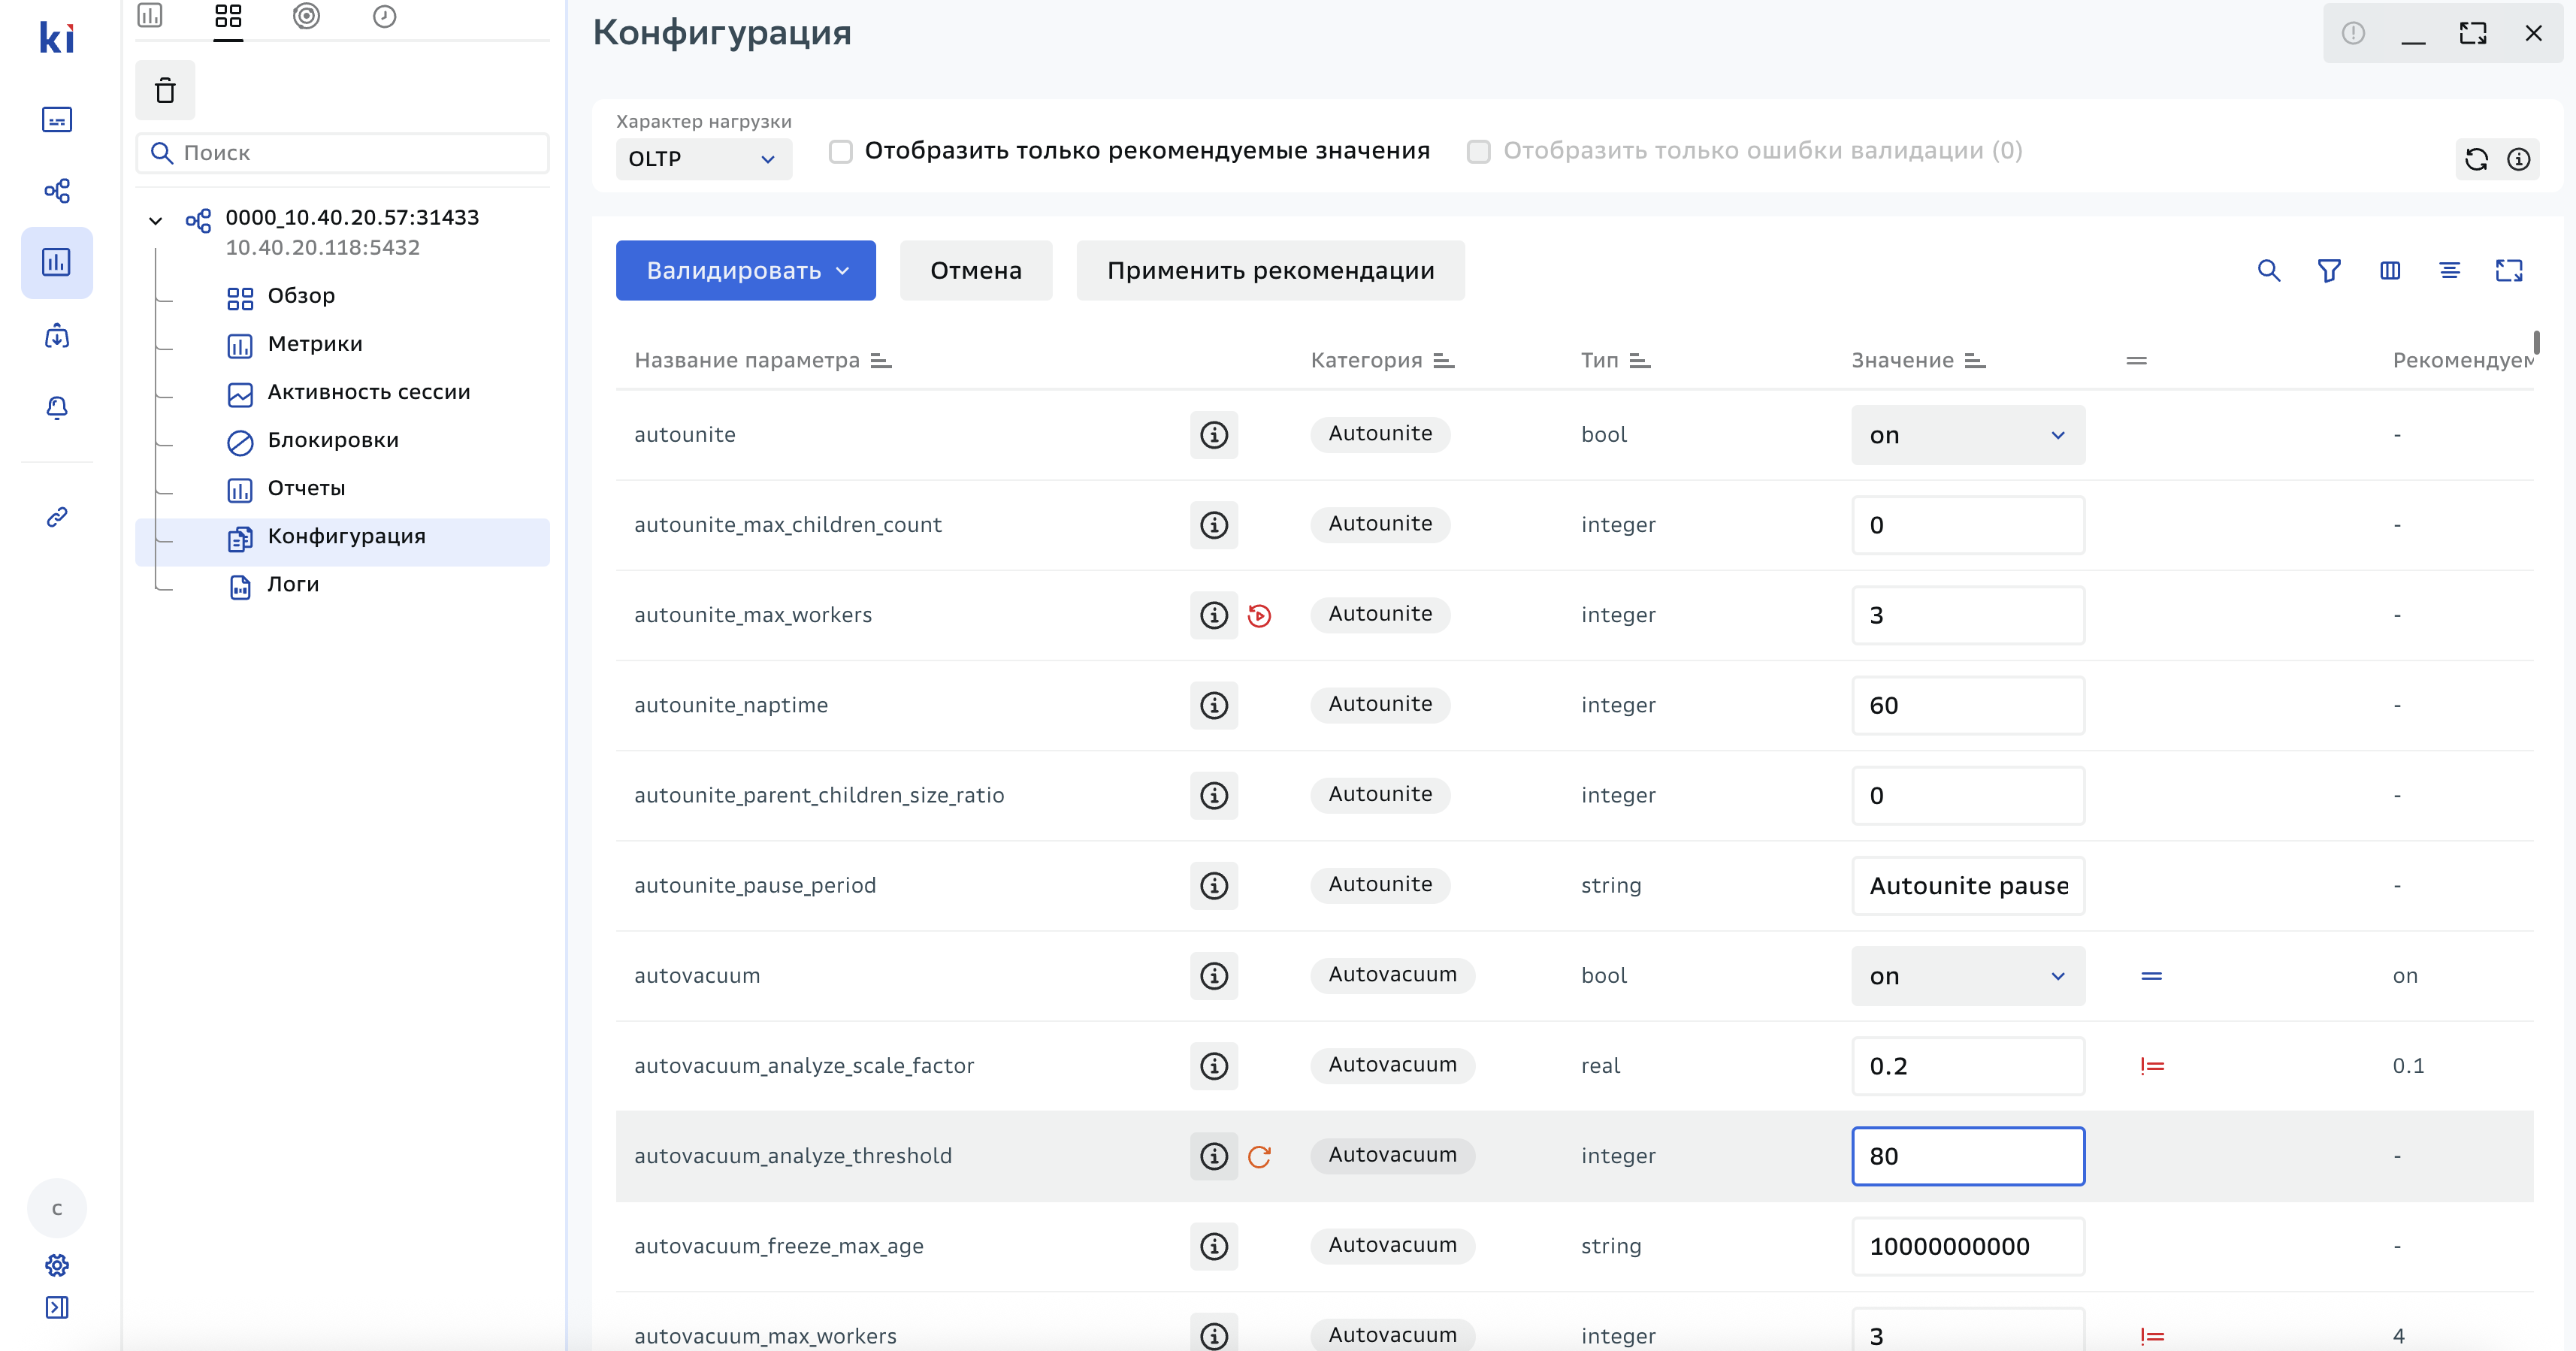Click autounite_naptime value field 60
This screenshot has width=2576, height=1351.
(1968, 706)
